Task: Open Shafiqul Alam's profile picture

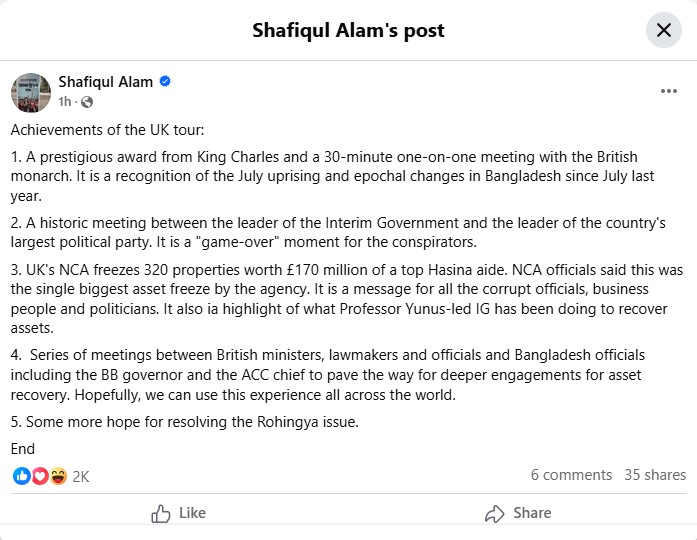Action: coord(31,92)
